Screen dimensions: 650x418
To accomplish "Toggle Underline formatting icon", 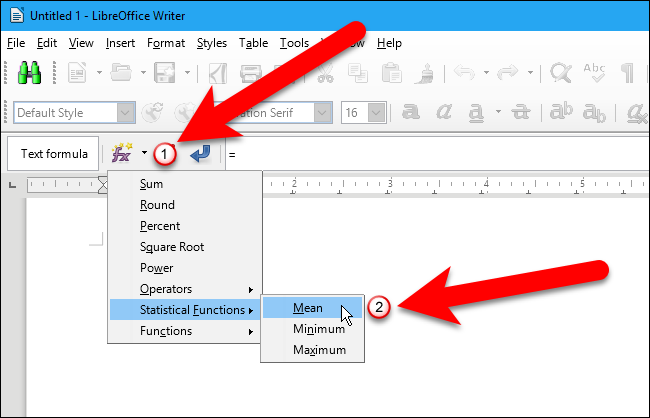I will (476, 113).
